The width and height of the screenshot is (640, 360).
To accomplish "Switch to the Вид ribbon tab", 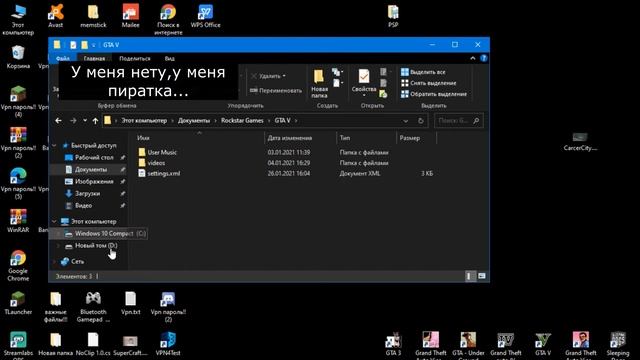I will (170, 58).
